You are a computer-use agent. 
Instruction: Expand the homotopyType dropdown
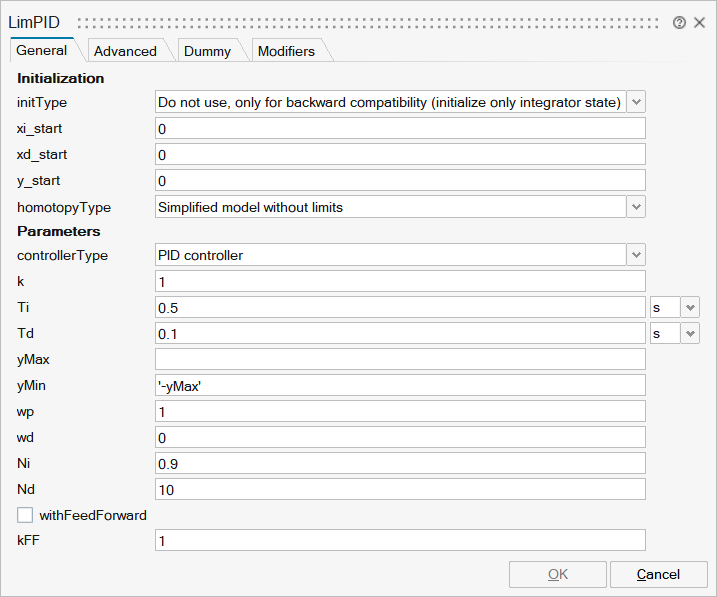tap(636, 207)
